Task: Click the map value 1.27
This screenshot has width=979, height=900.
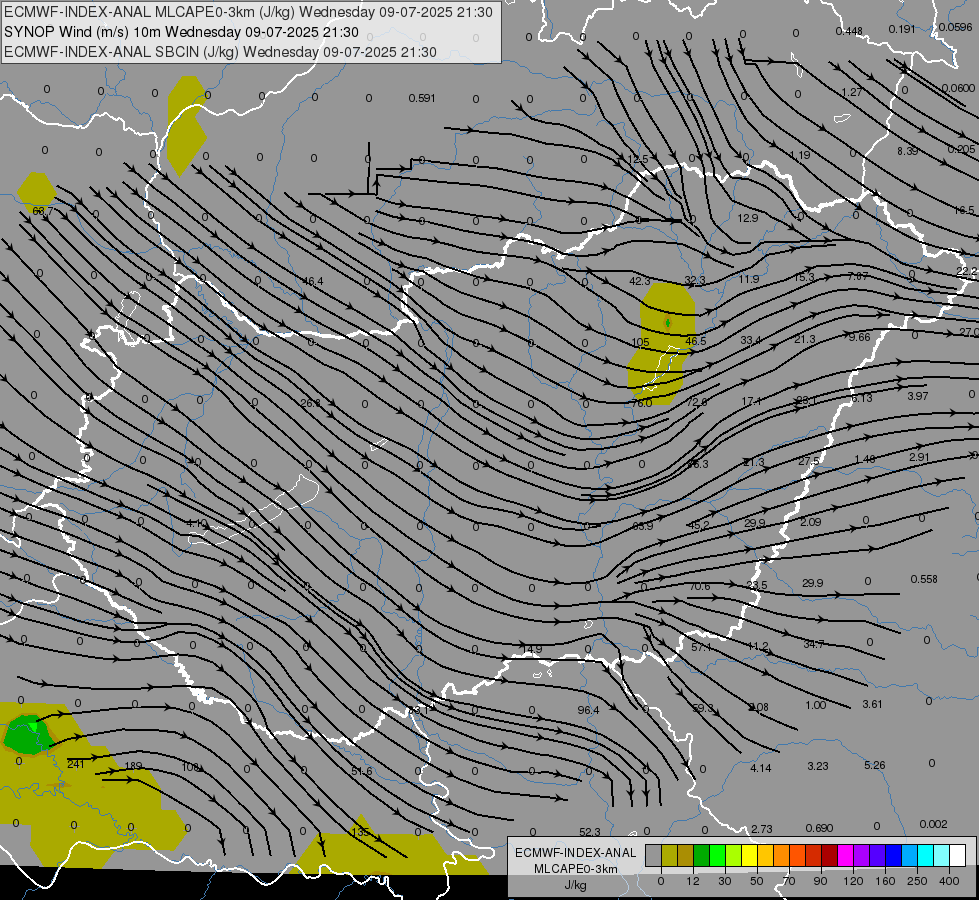Action: pos(852,92)
